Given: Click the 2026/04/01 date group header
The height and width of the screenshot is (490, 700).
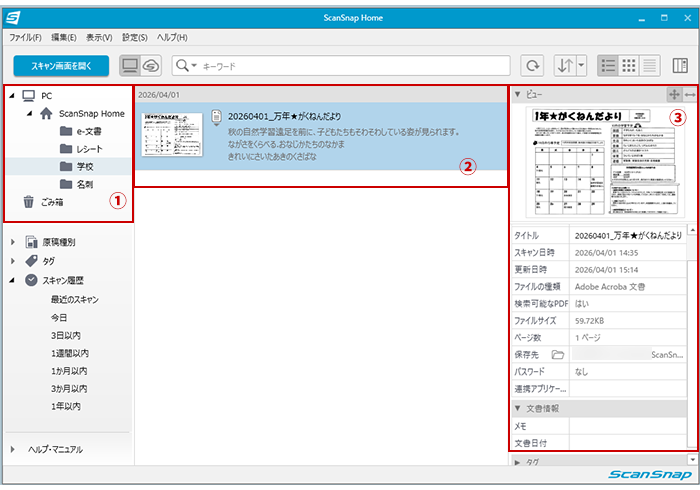Looking at the screenshot, I should (321, 95).
